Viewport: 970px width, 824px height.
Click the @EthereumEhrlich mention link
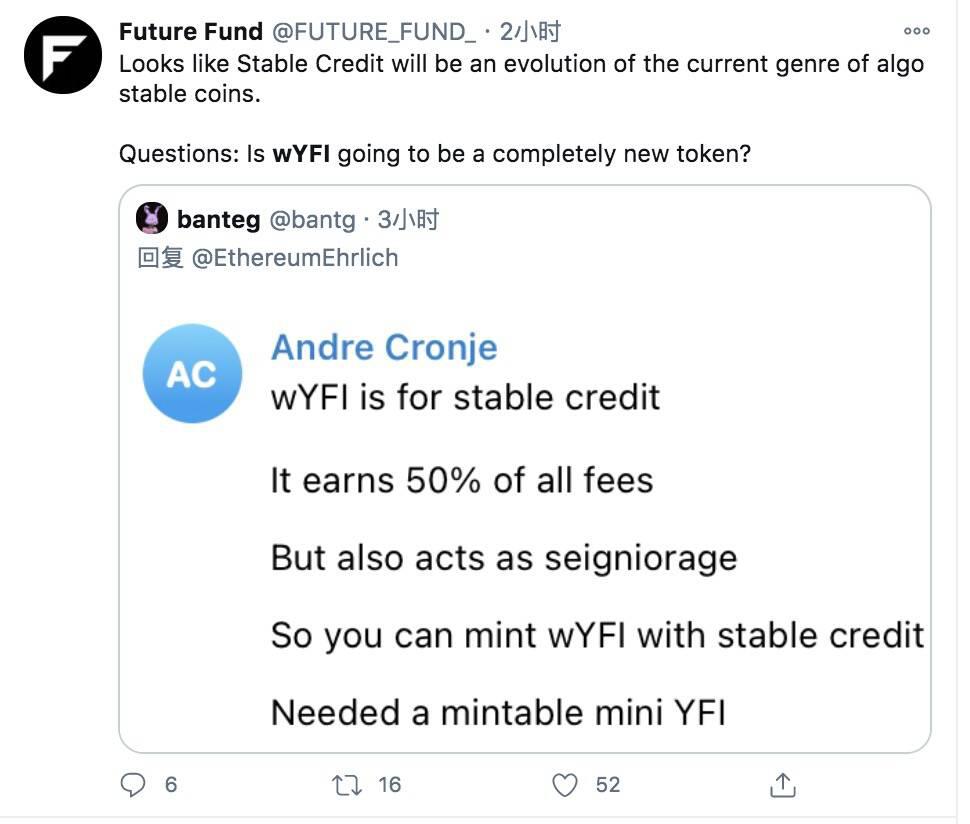[x=294, y=257]
